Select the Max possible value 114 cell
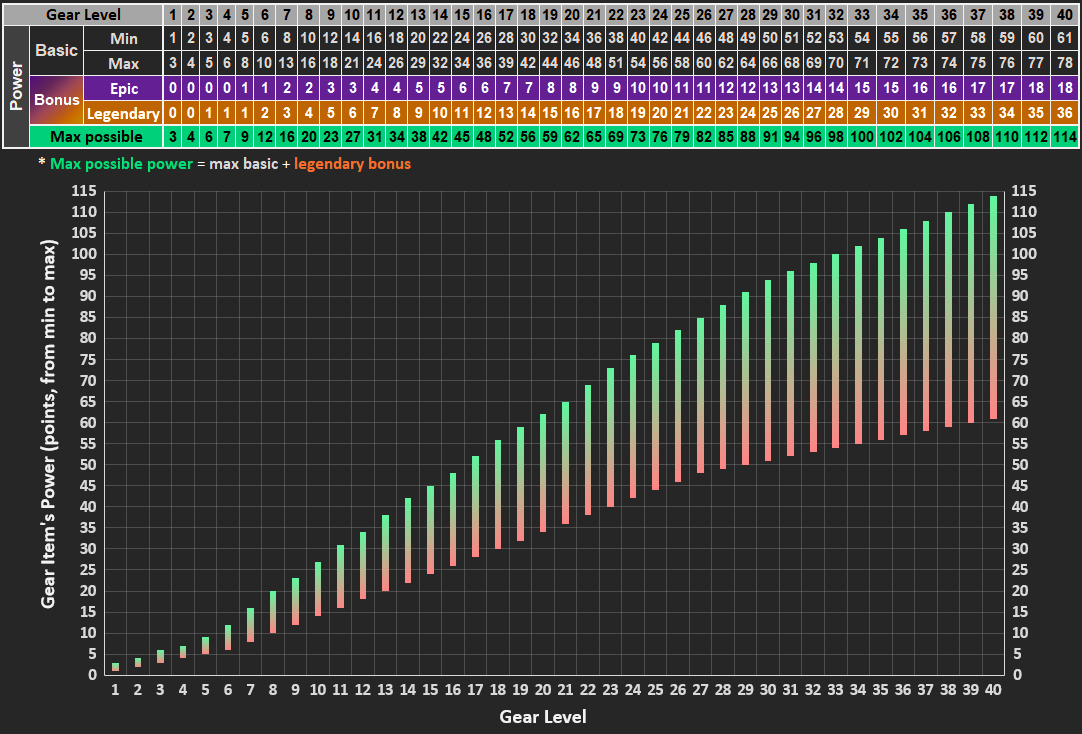Screen dimensions: 1082x734 [x=1063, y=136]
